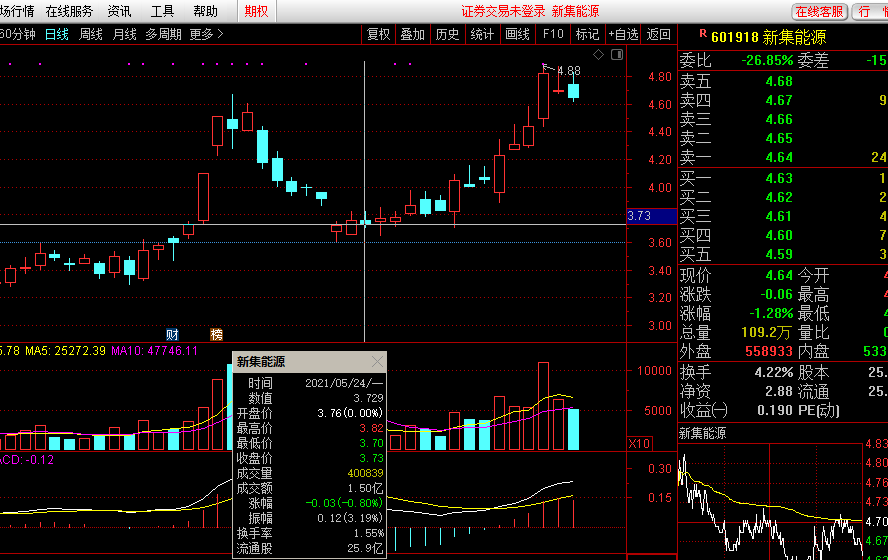Click the 叠加 overlay button

(x=412, y=35)
